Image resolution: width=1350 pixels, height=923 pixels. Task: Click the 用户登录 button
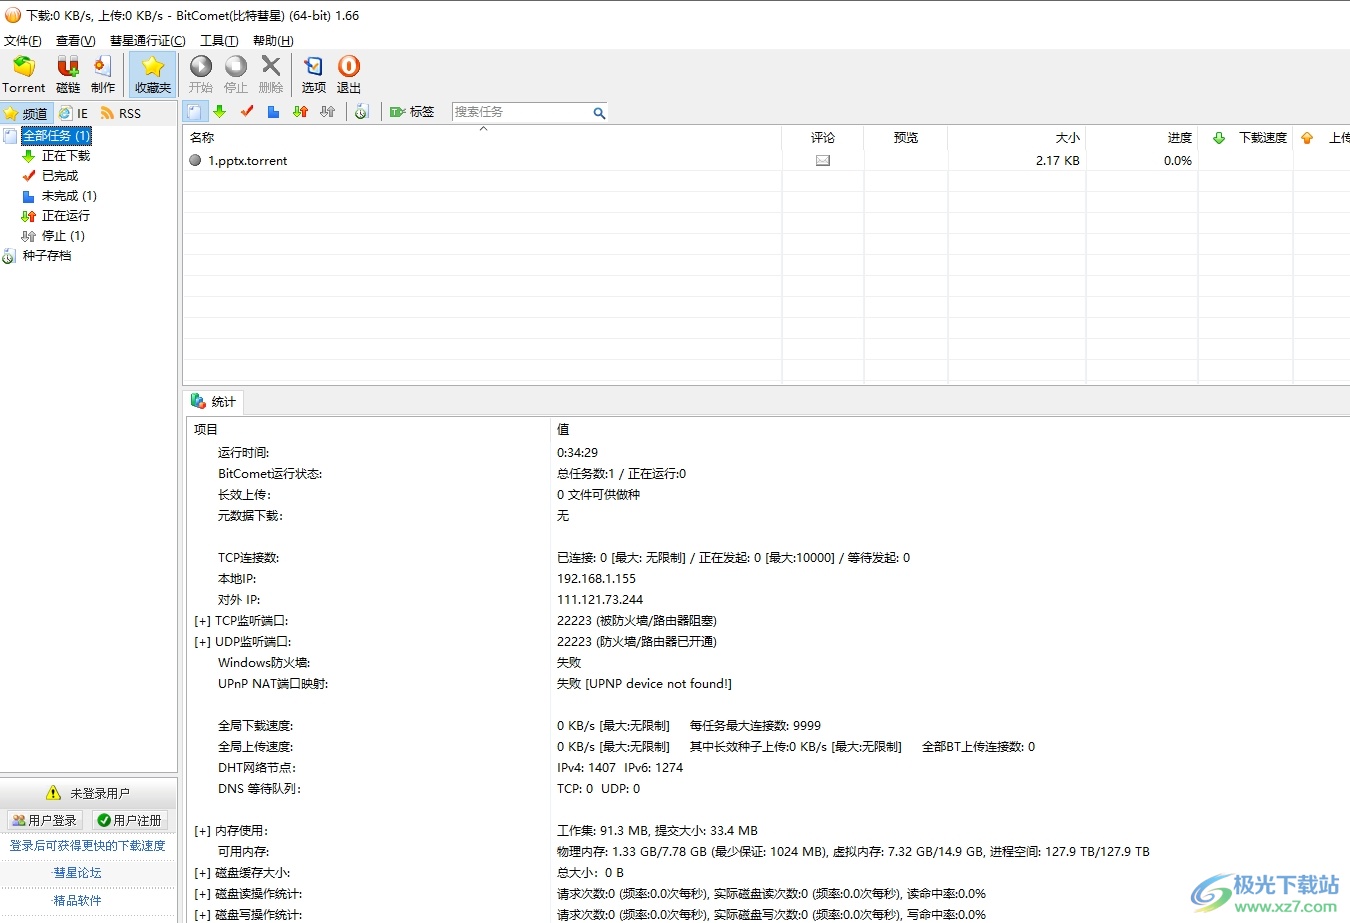pyautogui.click(x=44, y=820)
